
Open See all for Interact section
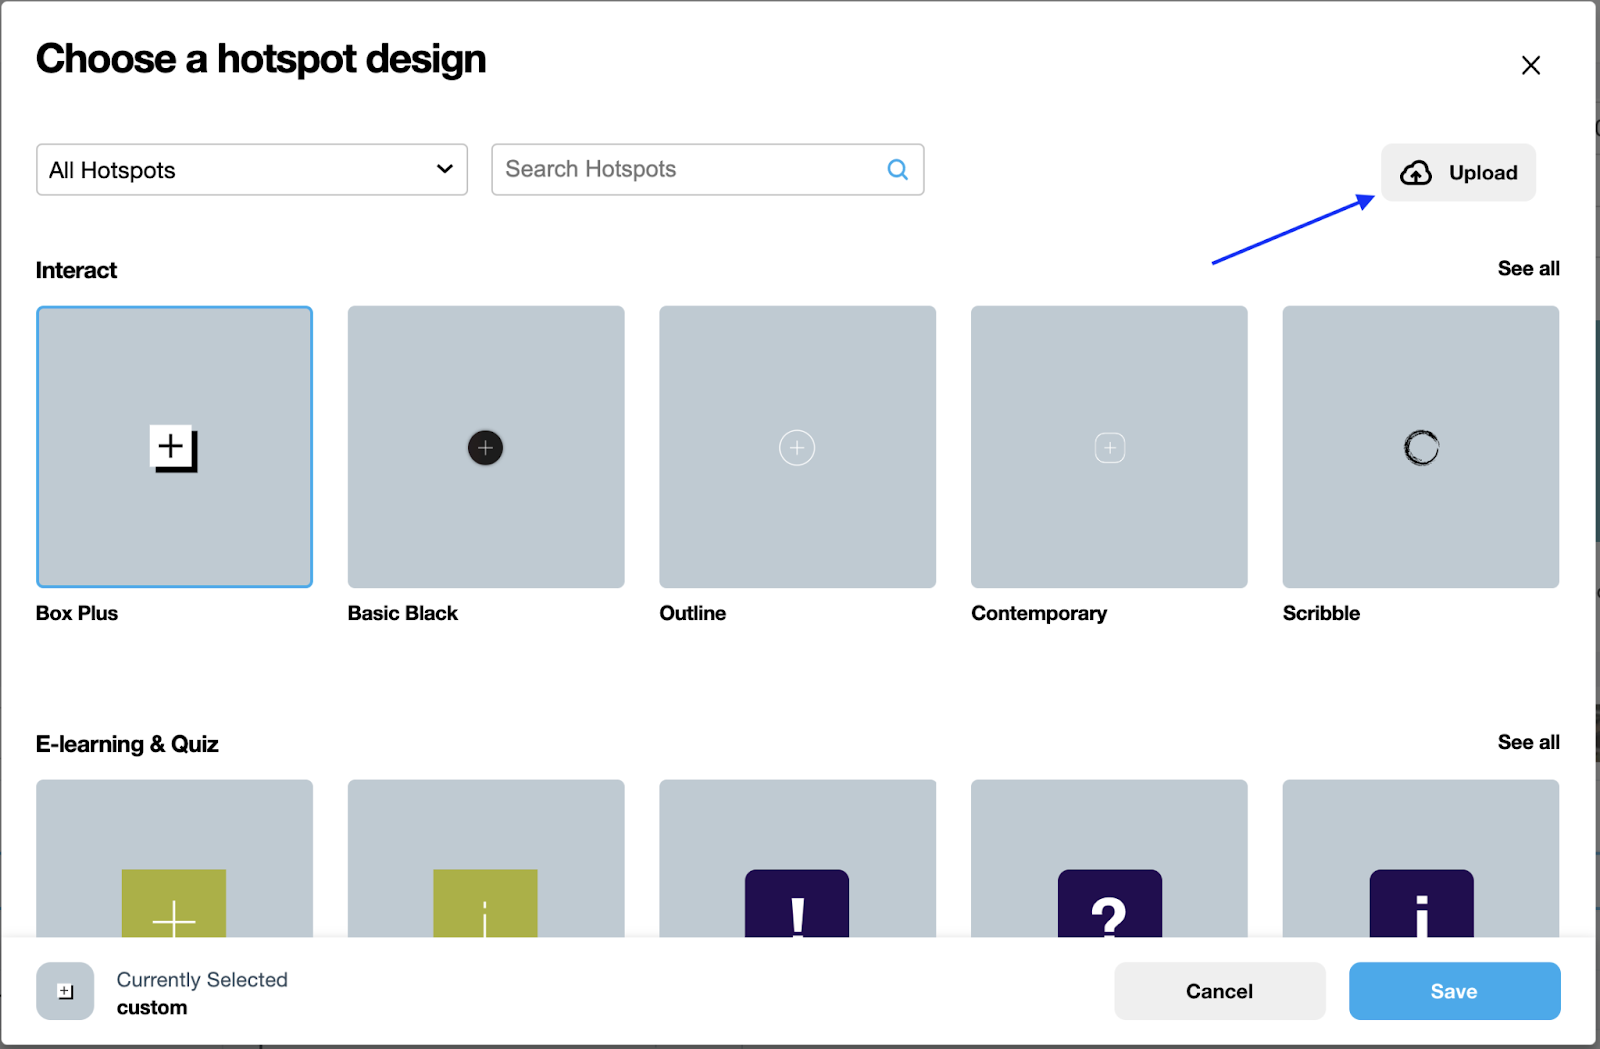click(x=1528, y=268)
